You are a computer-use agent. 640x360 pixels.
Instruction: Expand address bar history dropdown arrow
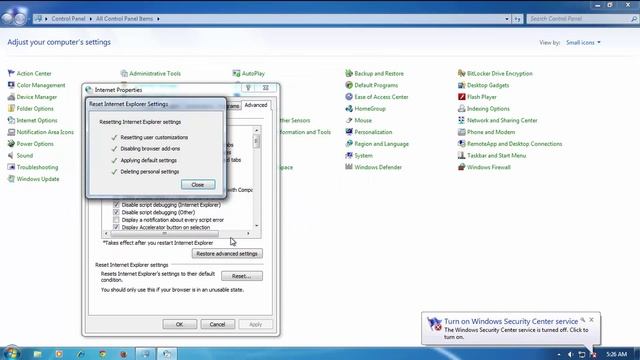[507, 19]
